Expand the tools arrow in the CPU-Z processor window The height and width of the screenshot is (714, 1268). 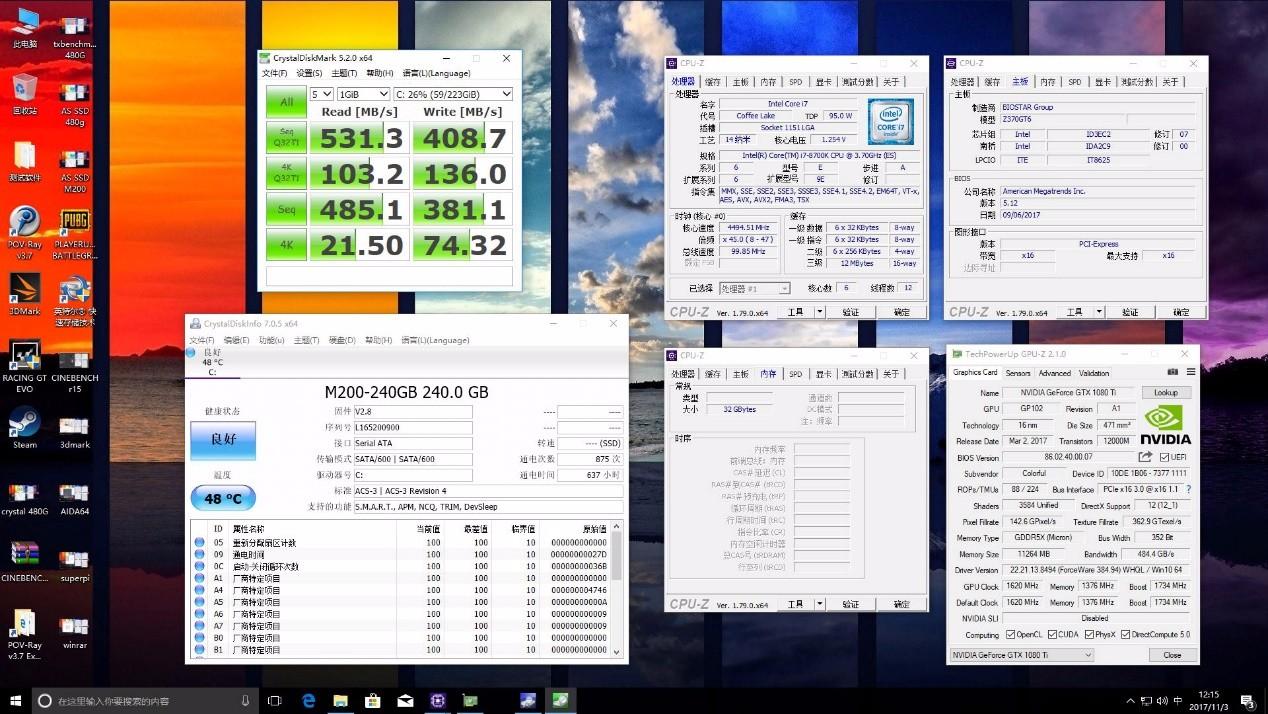tap(820, 312)
